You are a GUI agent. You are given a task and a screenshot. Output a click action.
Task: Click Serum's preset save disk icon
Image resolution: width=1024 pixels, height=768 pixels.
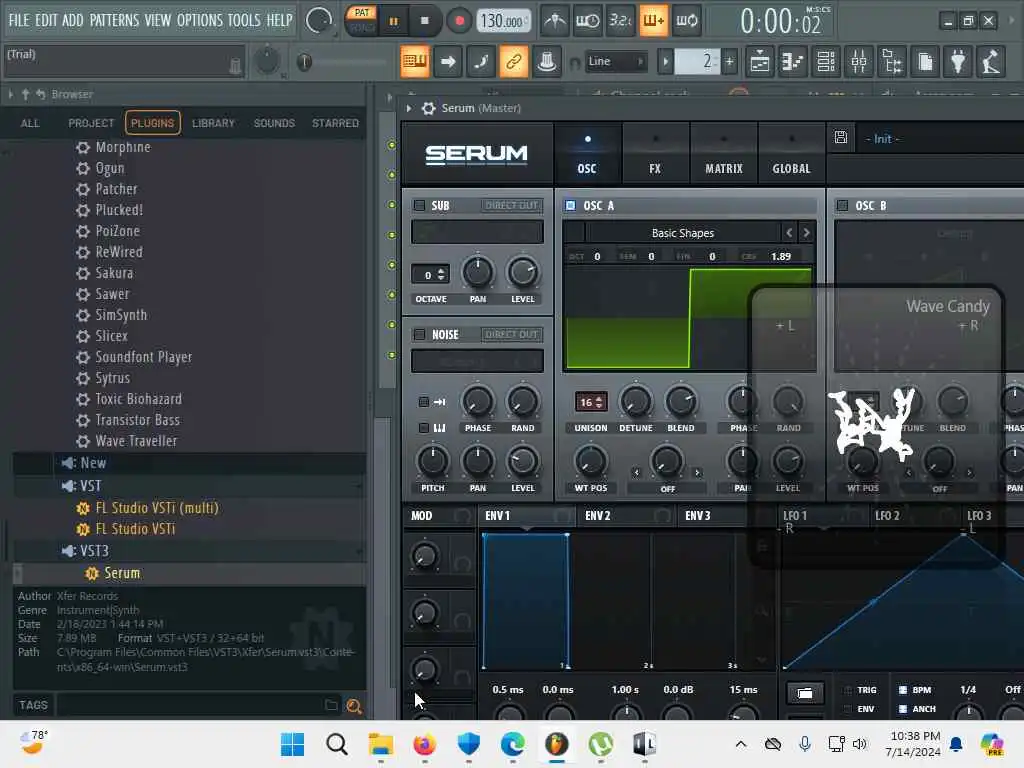click(841, 137)
